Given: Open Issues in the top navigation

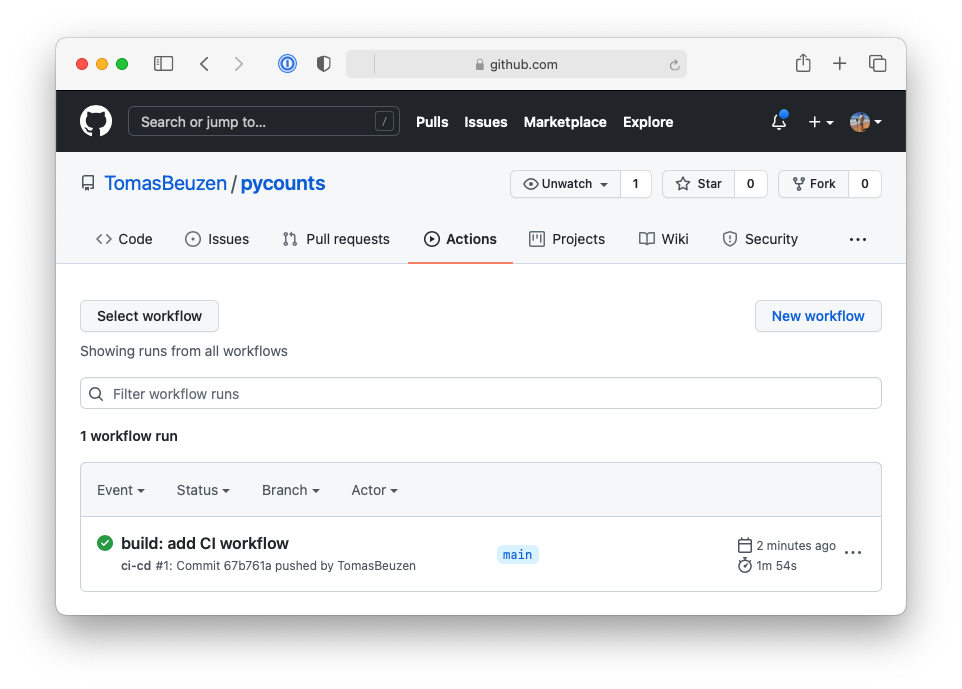Looking at the screenshot, I should coord(485,122).
